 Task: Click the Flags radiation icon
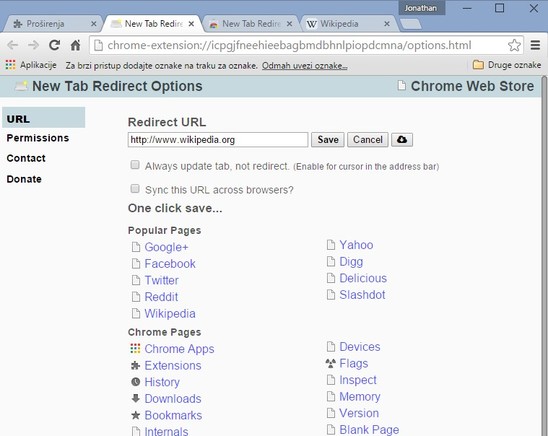click(330, 363)
